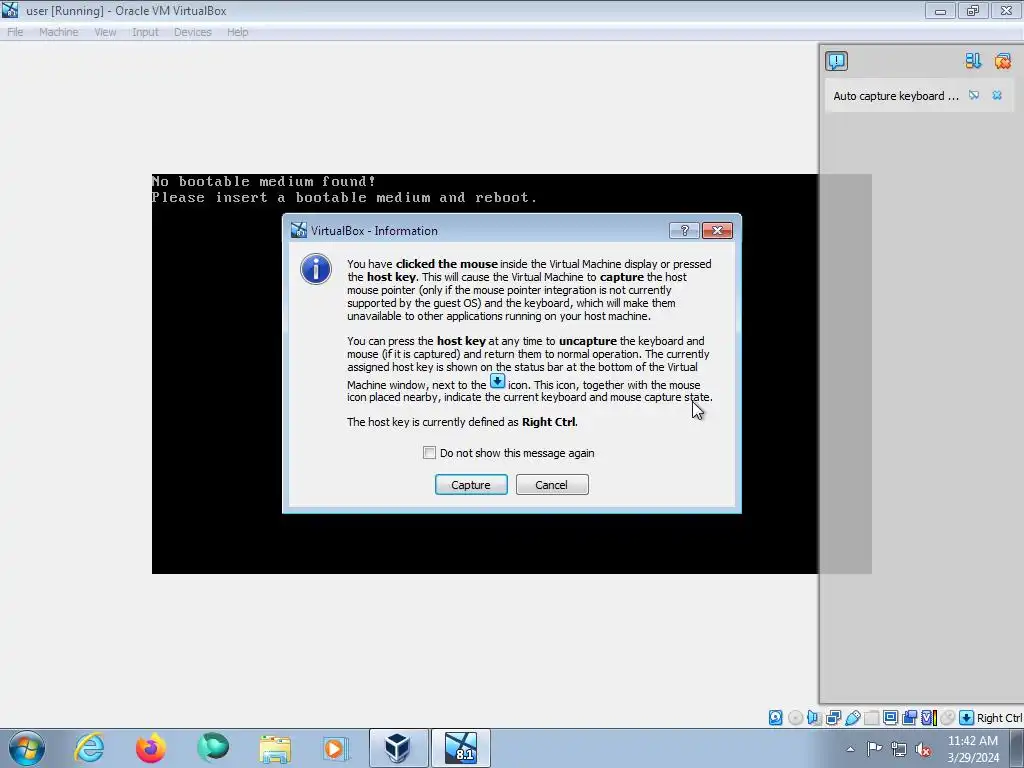
Task: Open Windows Media Player from taskbar
Action: 336,748
